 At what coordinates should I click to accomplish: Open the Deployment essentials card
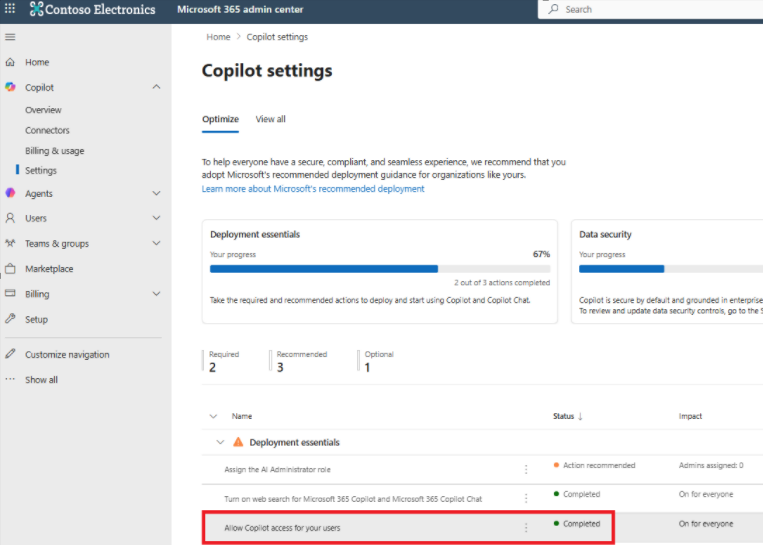[x=380, y=272]
